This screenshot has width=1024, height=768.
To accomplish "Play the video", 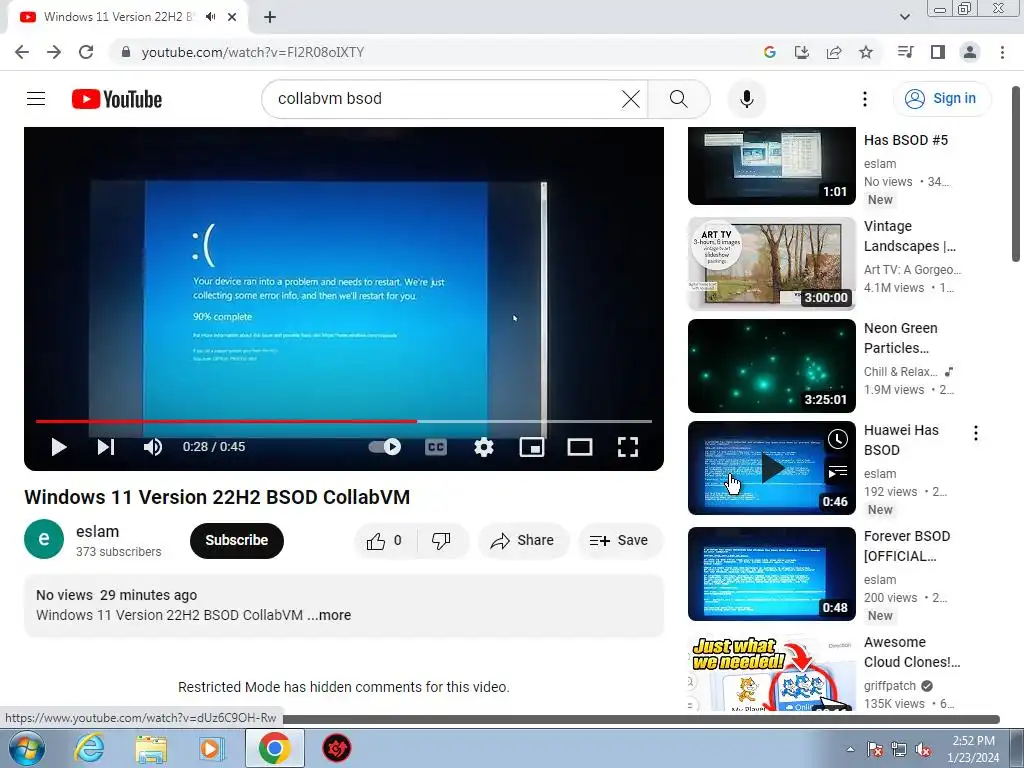I will (59, 447).
